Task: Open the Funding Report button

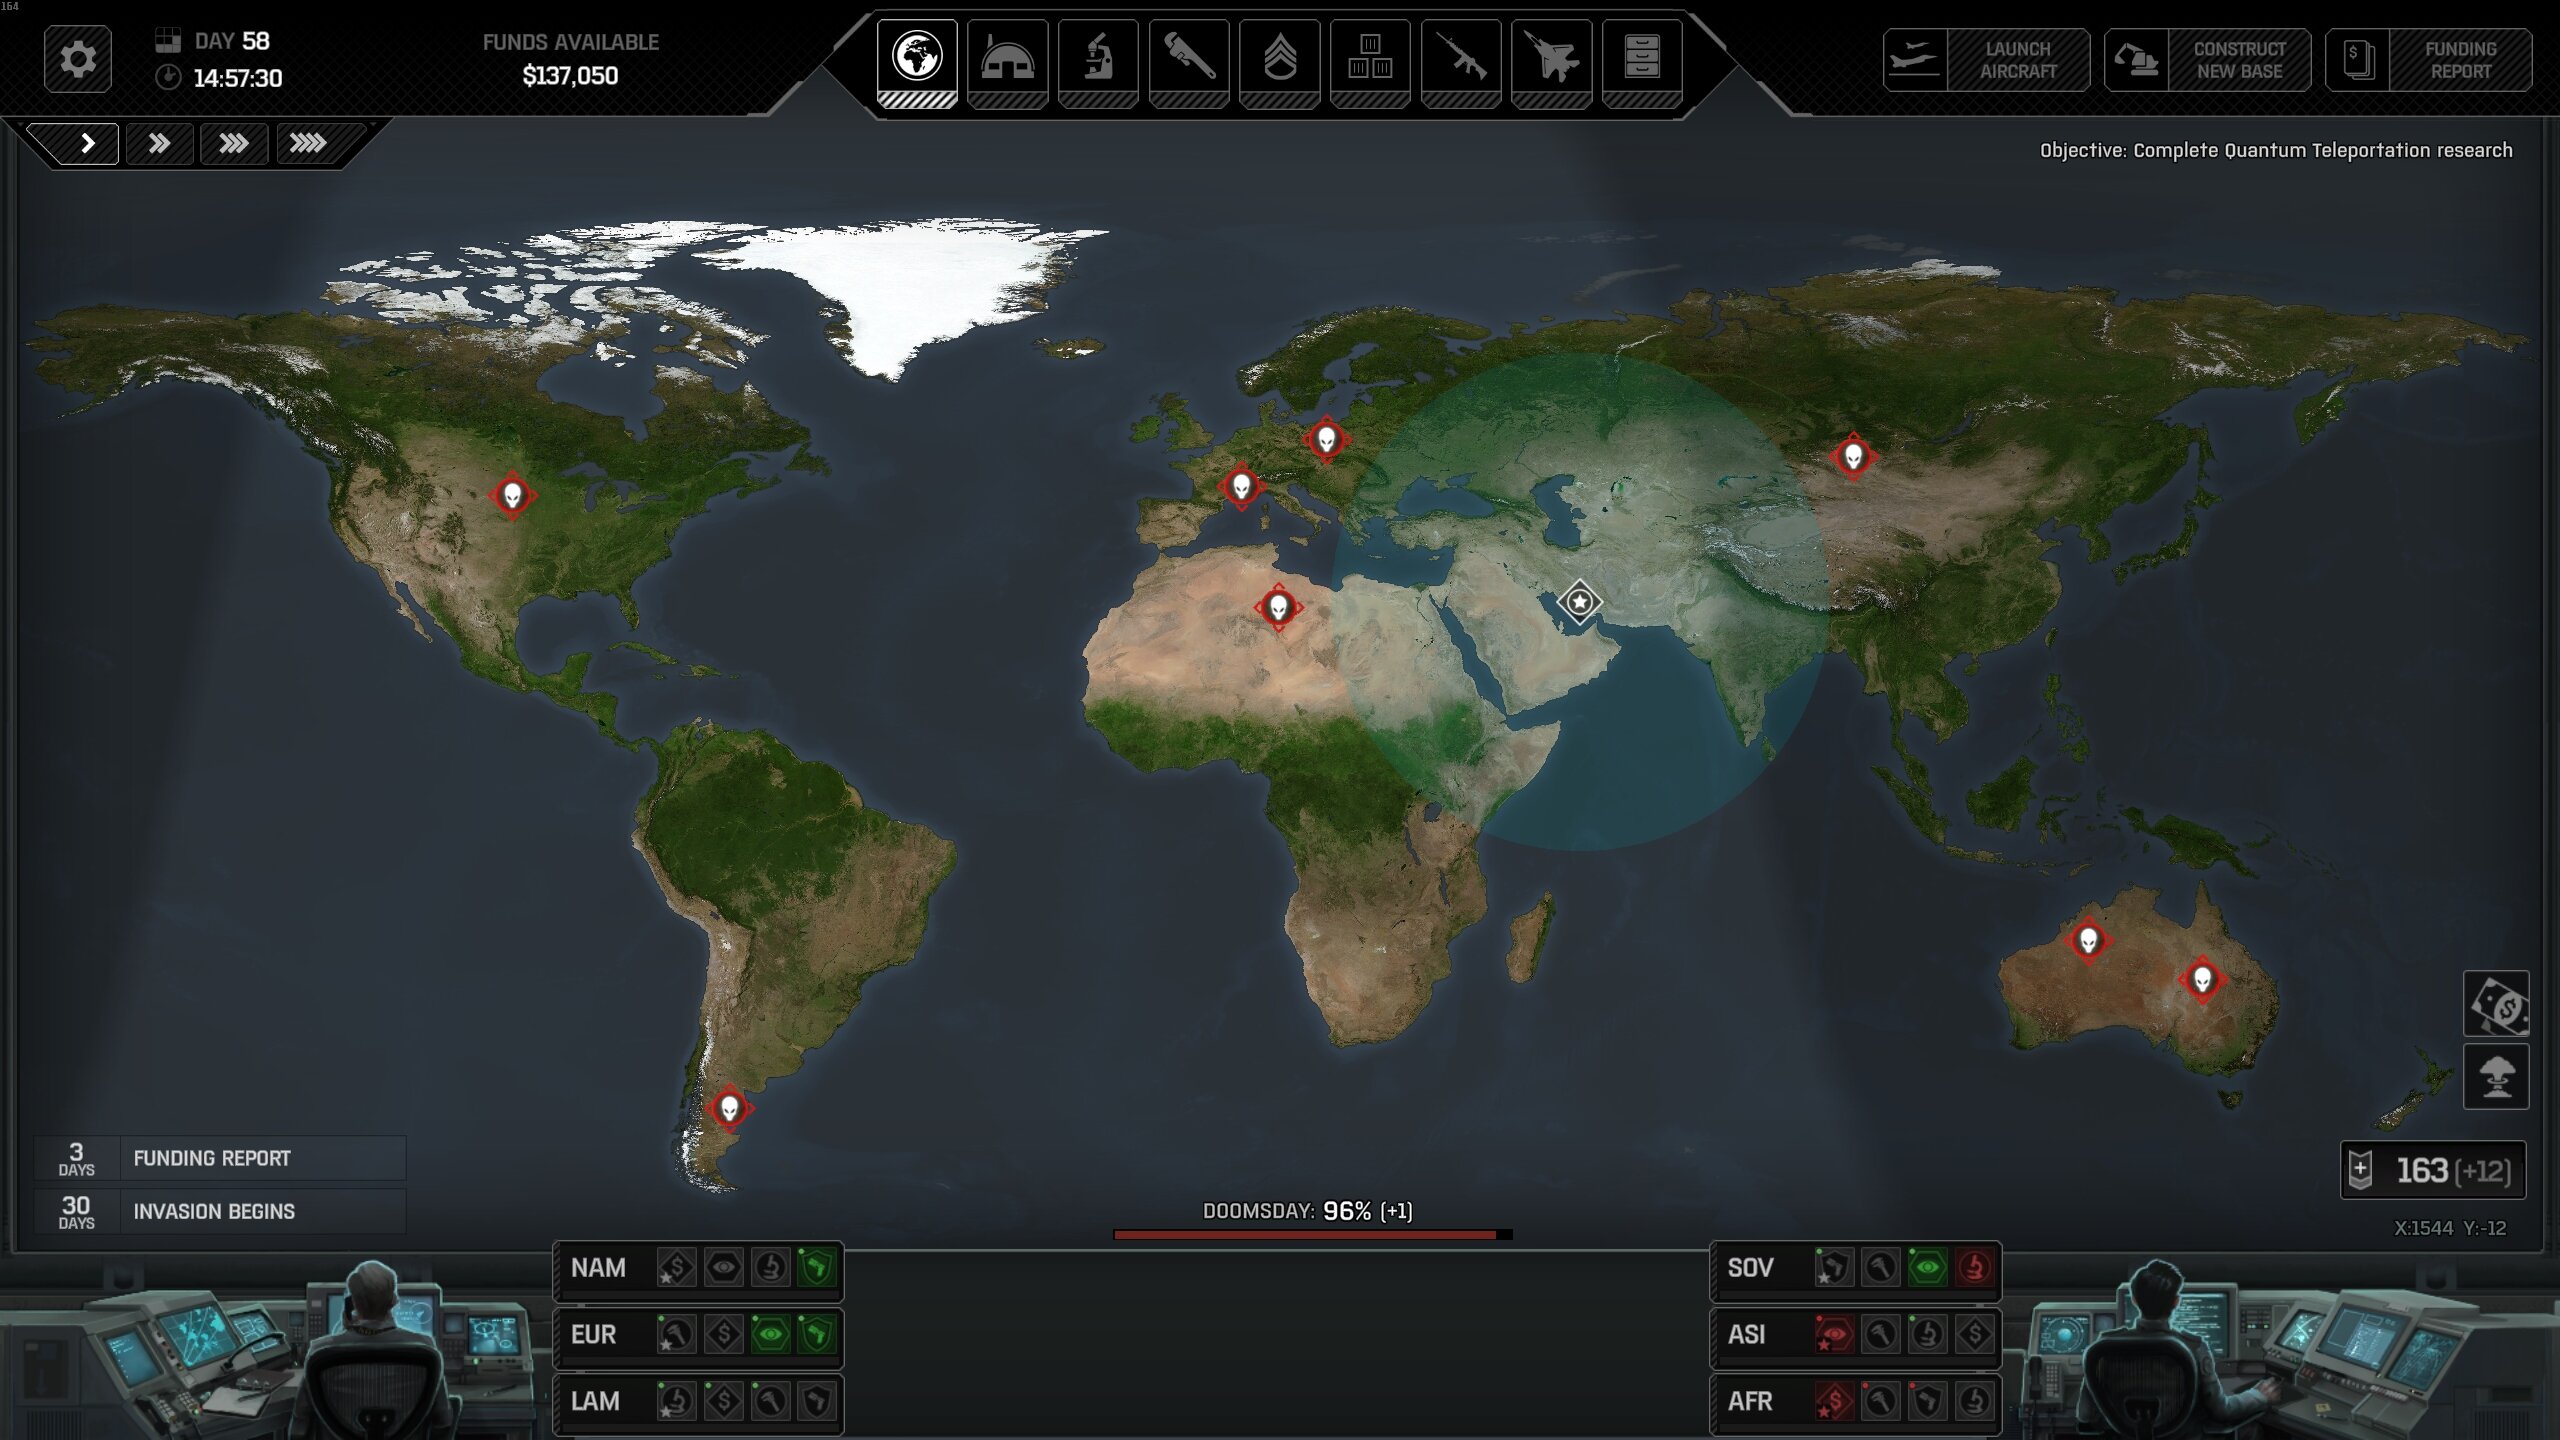Action: coord(2428,60)
